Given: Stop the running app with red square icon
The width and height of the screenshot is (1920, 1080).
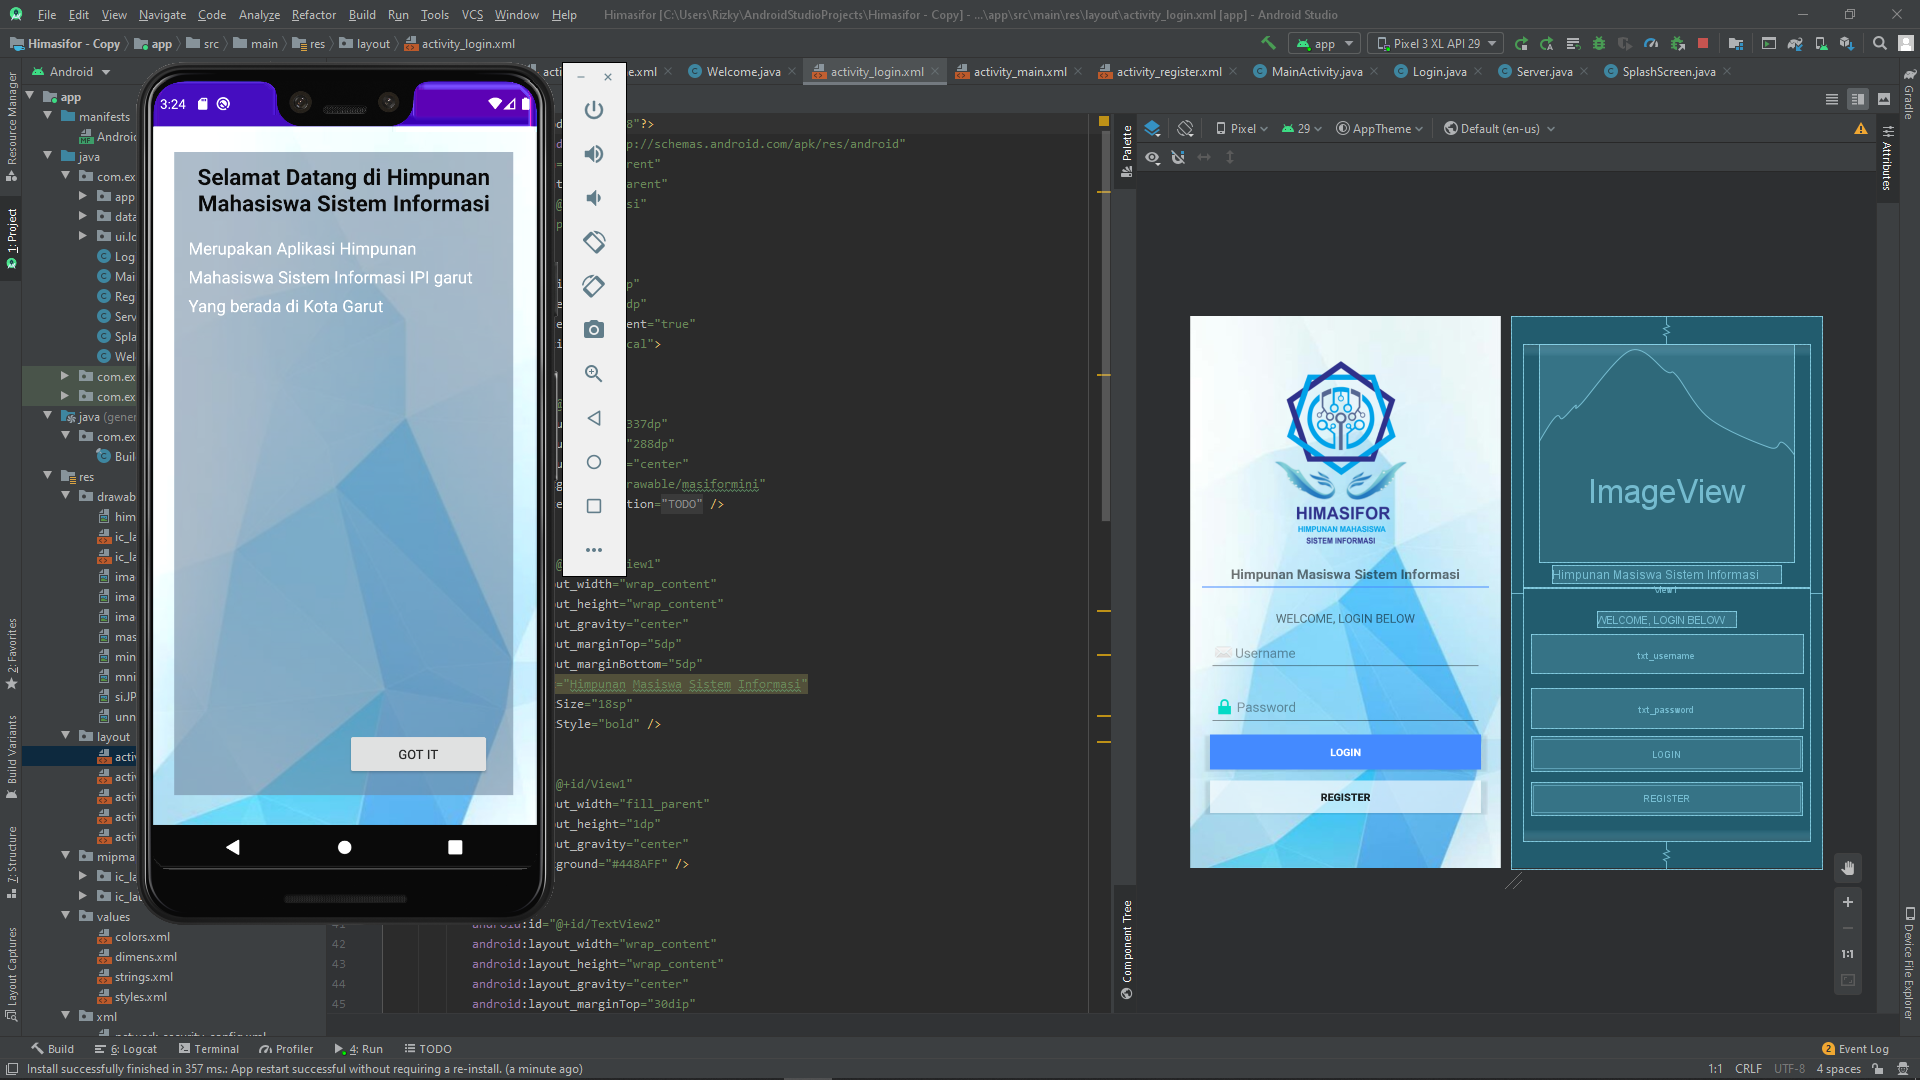Looking at the screenshot, I should [1703, 43].
